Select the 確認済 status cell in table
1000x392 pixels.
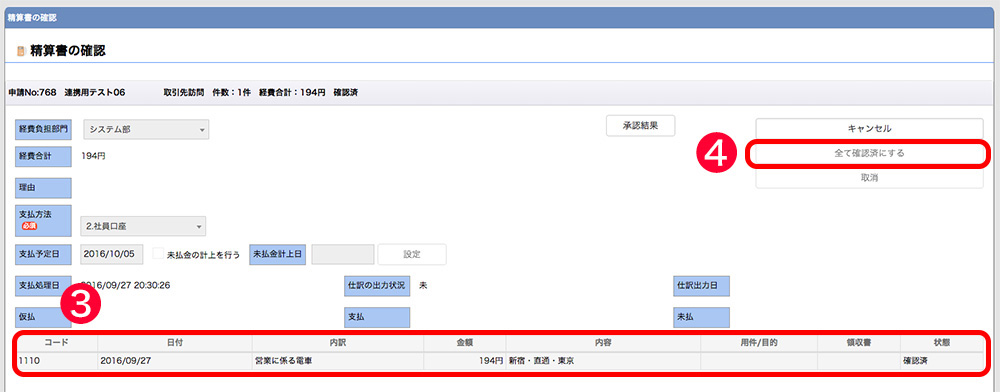tap(941, 361)
